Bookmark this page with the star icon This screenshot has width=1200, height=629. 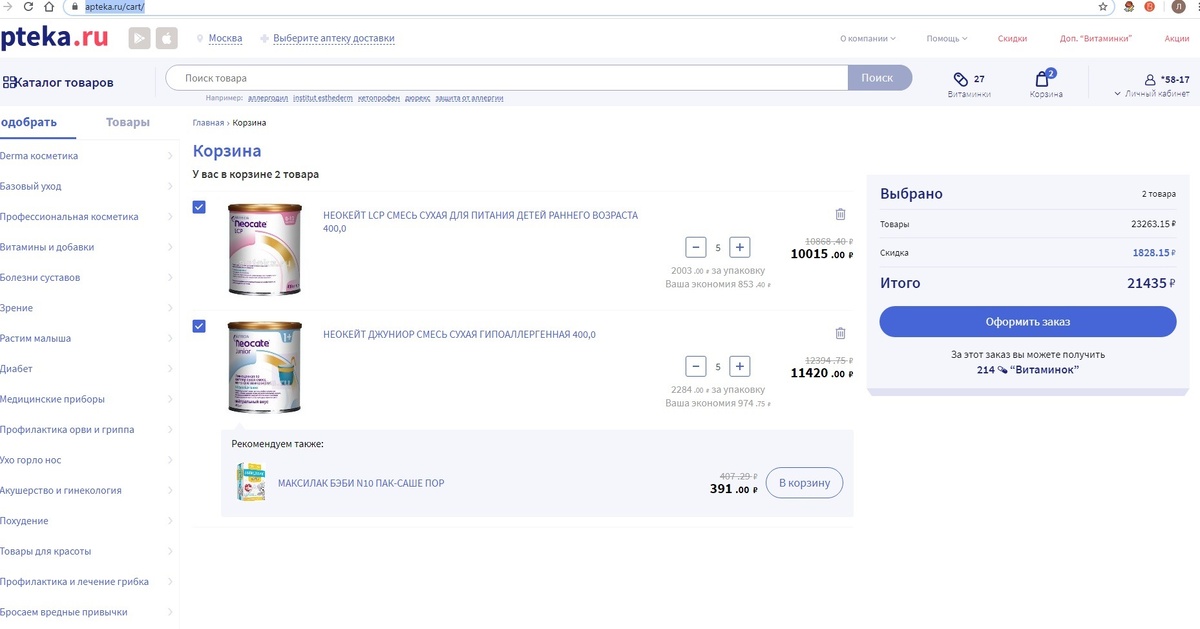click(x=1103, y=6)
